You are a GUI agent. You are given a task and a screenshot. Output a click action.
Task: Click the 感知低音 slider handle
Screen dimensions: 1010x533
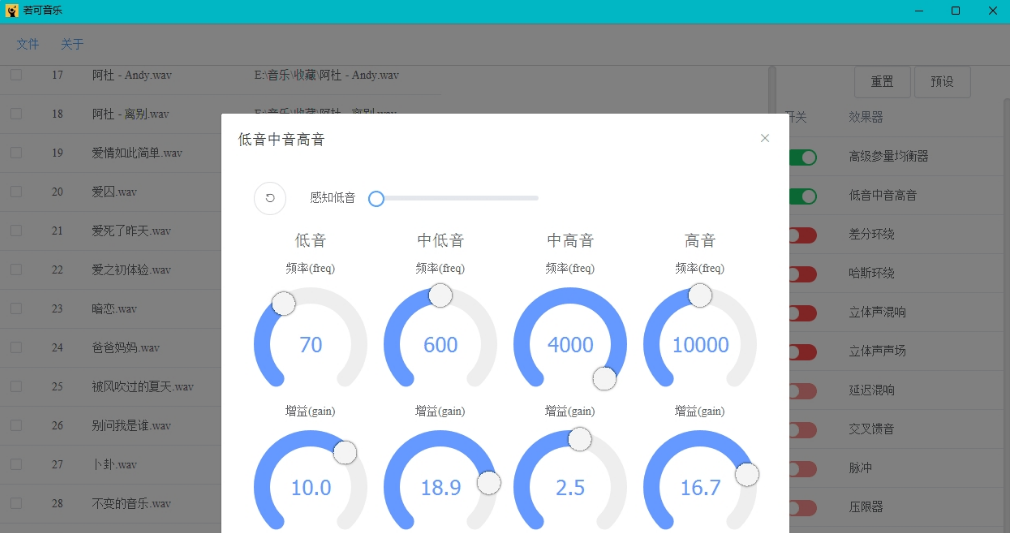[x=376, y=198]
